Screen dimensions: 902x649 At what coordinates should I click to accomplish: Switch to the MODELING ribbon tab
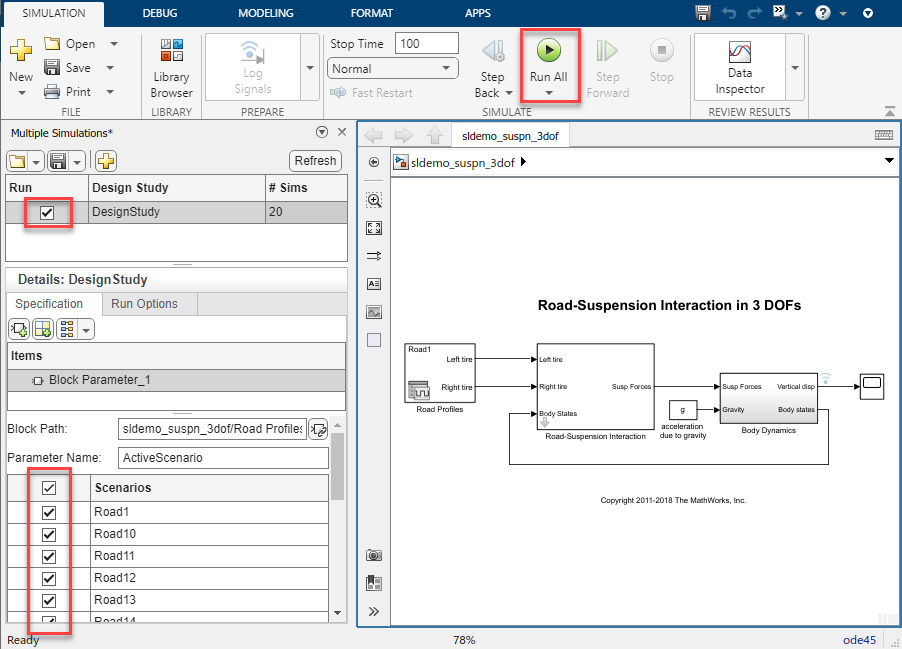[x=266, y=13]
